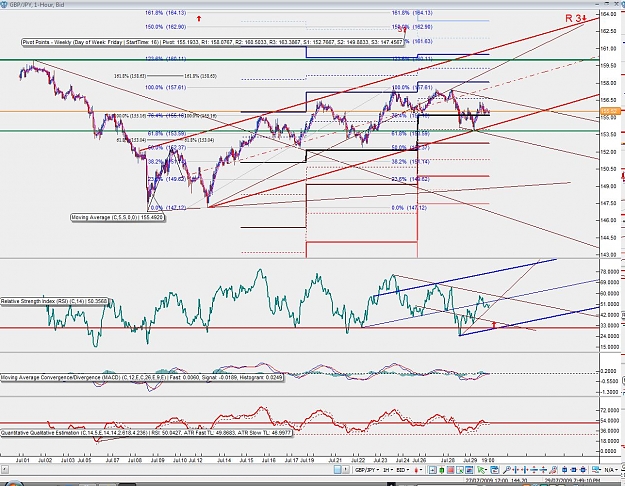Click the Jul 14 date axis label
The width and height of the screenshot is (625, 486).
coord(224,460)
